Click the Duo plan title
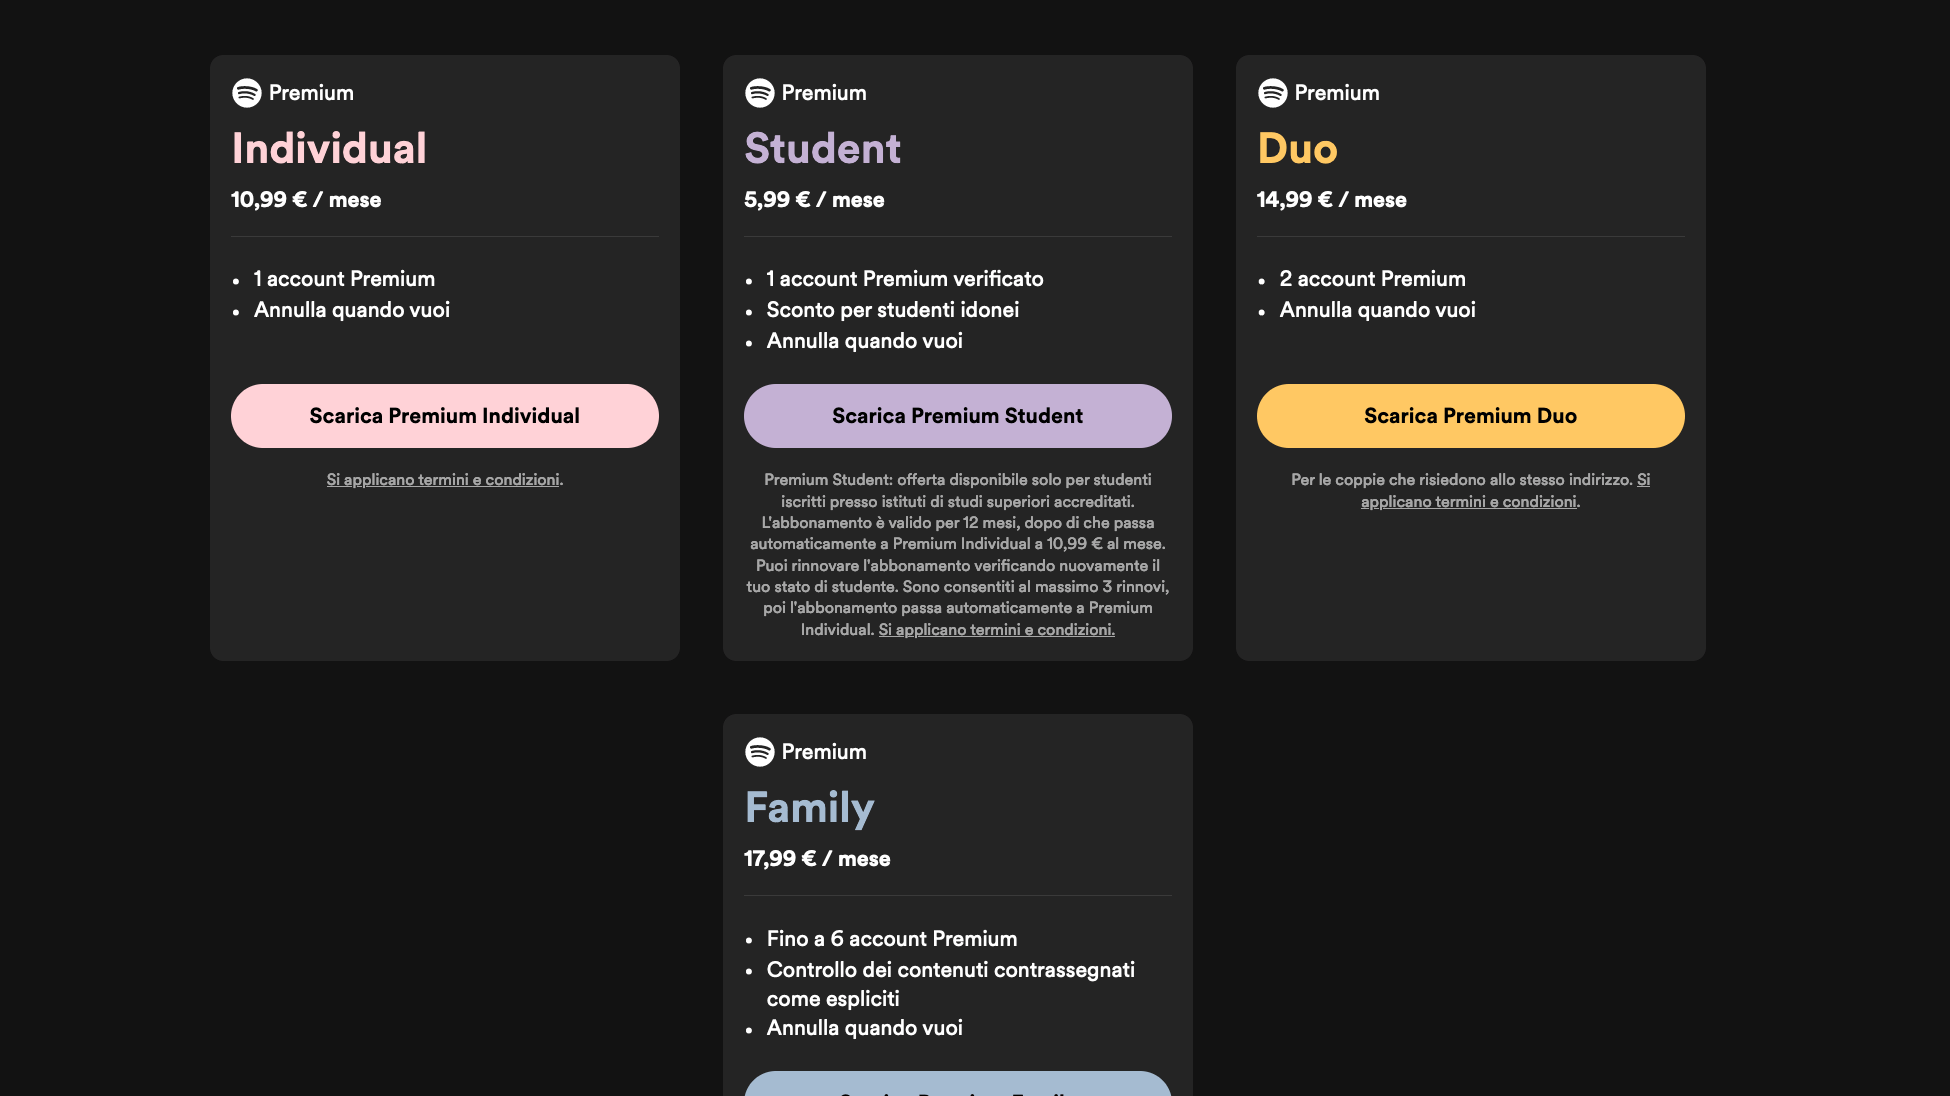1950x1096 pixels. pyautogui.click(x=1298, y=149)
